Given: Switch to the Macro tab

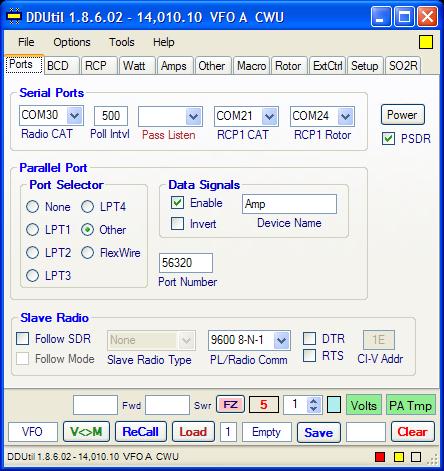Looking at the screenshot, I should tap(252, 66).
